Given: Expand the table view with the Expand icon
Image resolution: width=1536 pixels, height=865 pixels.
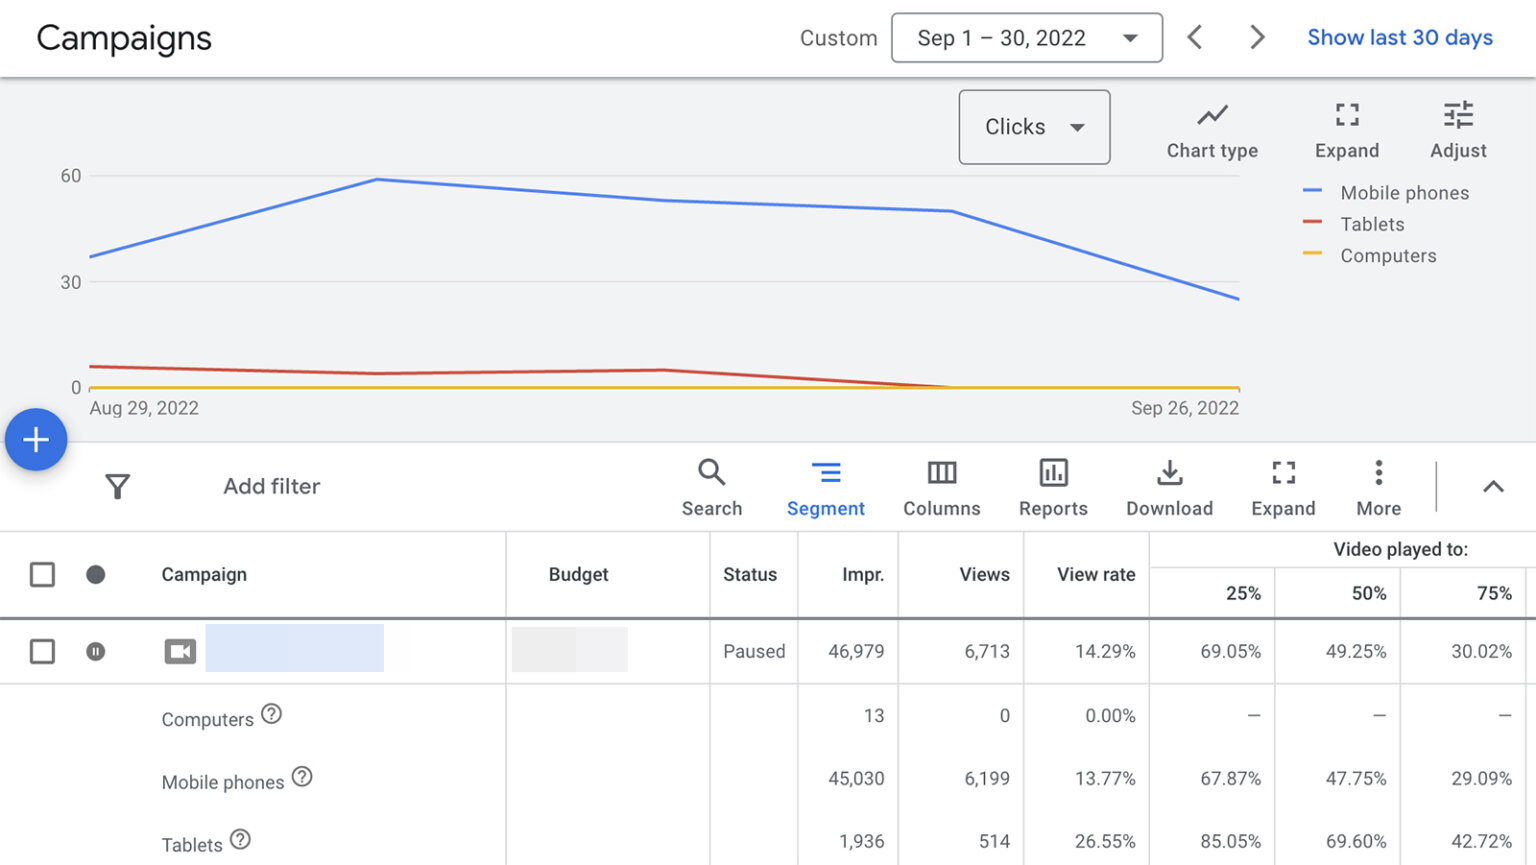Looking at the screenshot, I should tap(1283, 485).
